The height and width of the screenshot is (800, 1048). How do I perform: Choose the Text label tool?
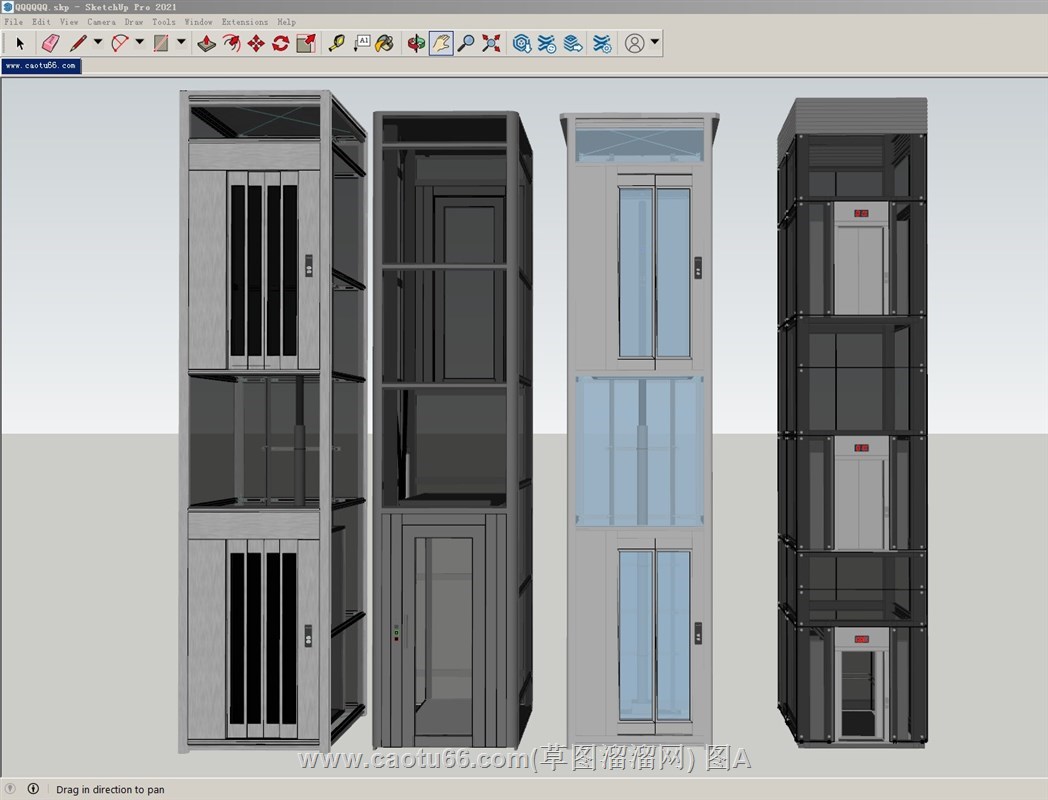(362, 43)
